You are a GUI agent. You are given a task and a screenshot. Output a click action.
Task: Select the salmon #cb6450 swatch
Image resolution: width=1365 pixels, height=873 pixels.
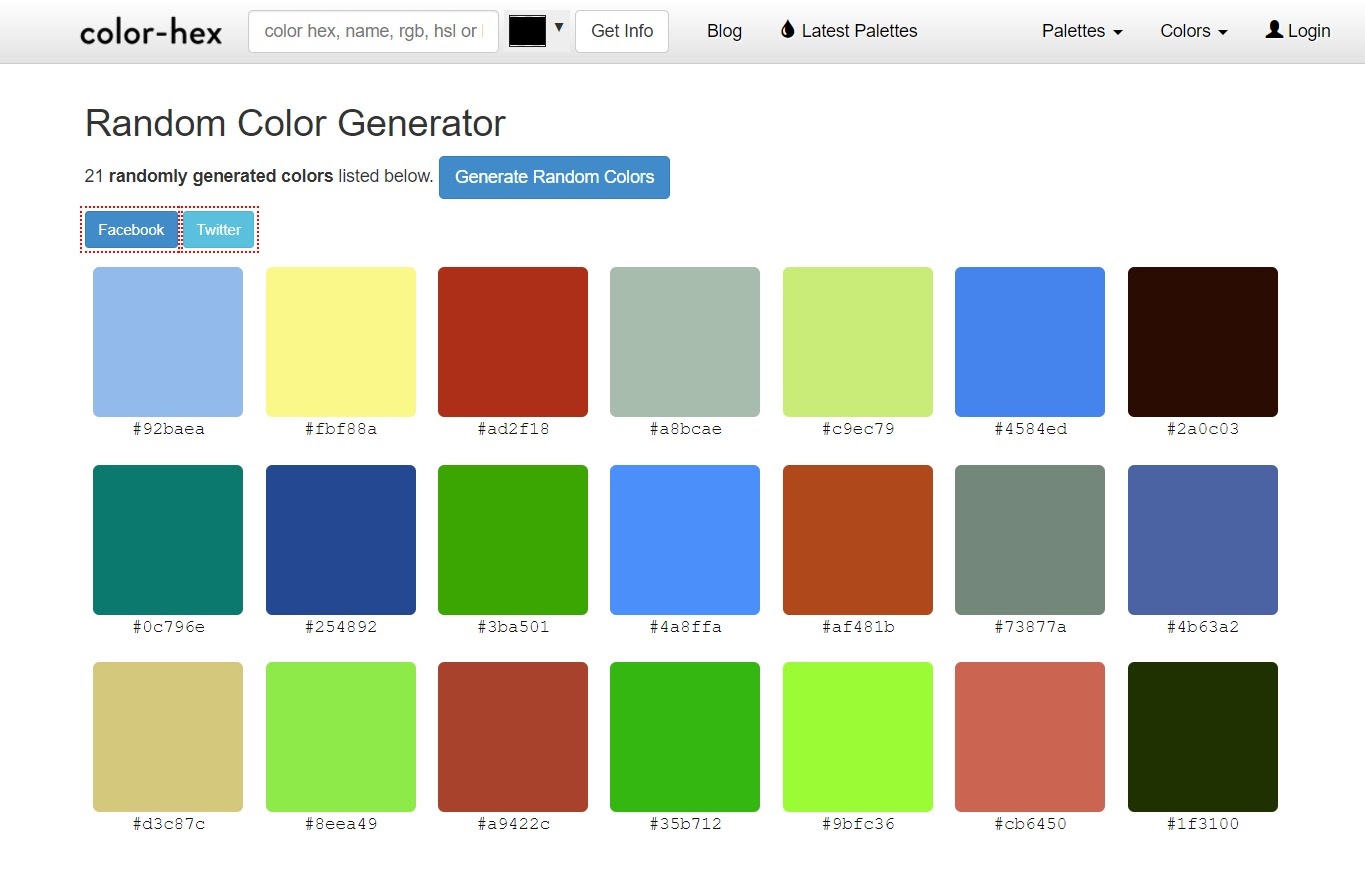pos(1030,736)
